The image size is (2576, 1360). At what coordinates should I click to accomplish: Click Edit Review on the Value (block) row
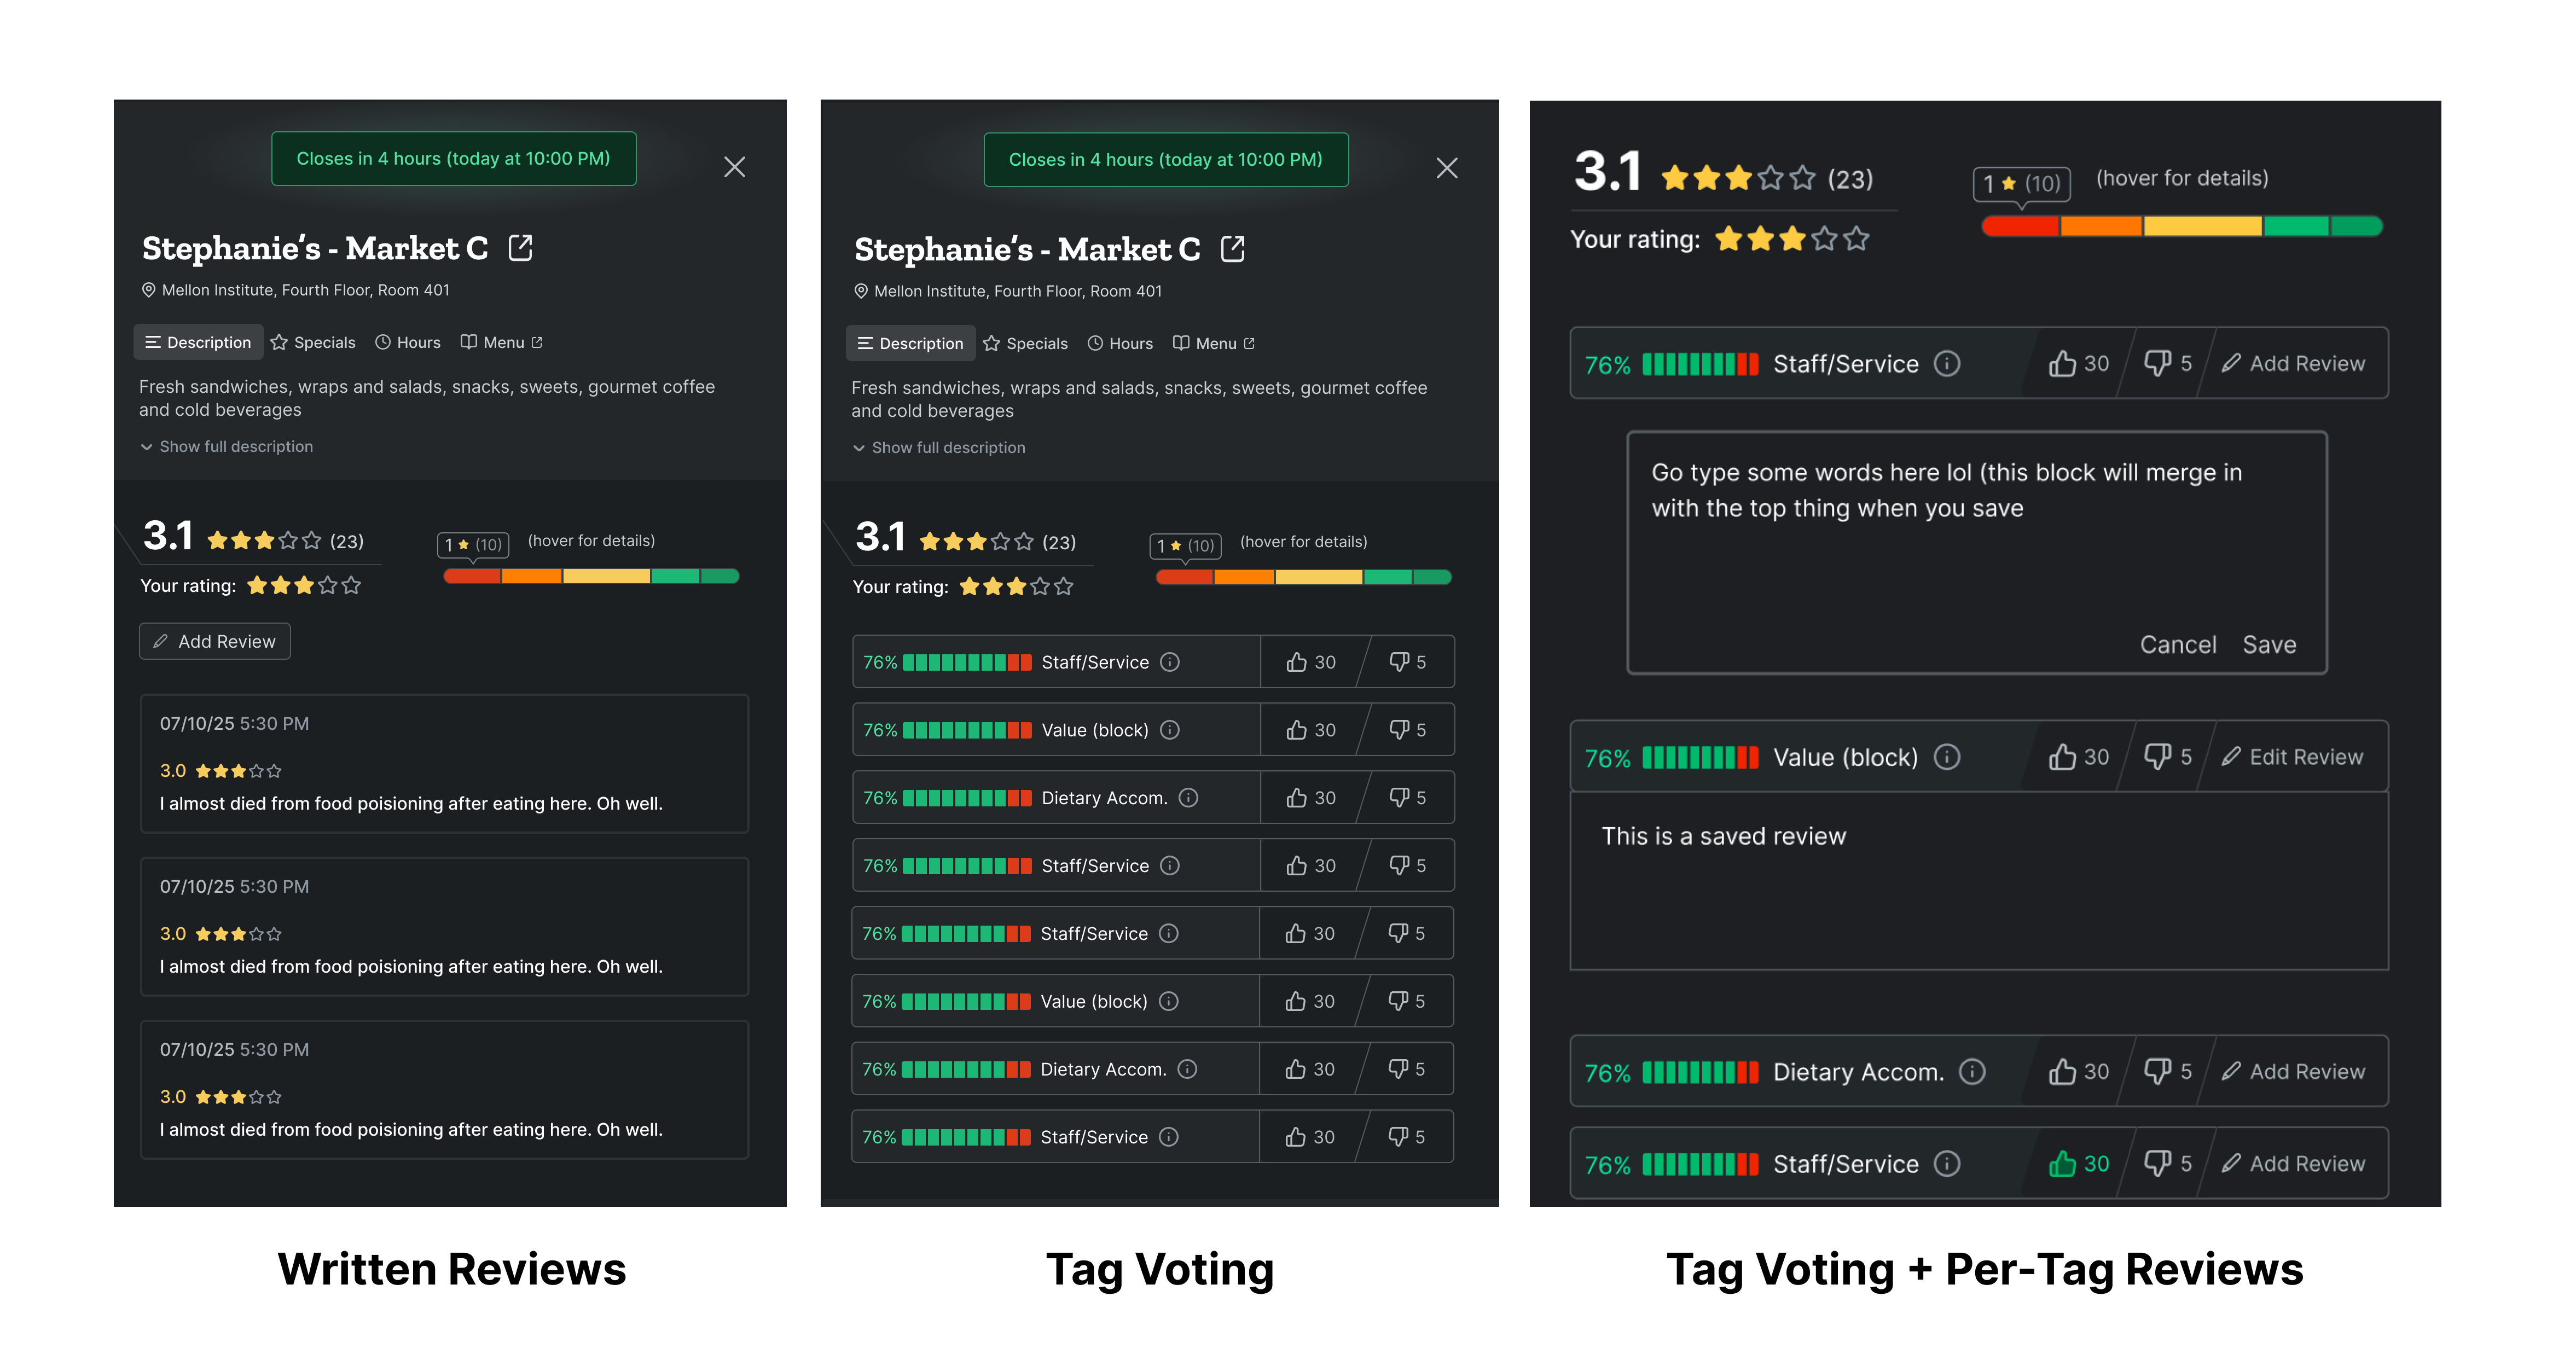coord(2292,757)
